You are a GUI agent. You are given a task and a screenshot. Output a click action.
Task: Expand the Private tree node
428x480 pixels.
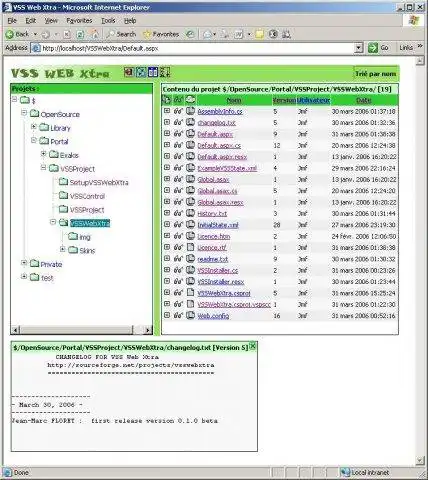click(x=24, y=263)
